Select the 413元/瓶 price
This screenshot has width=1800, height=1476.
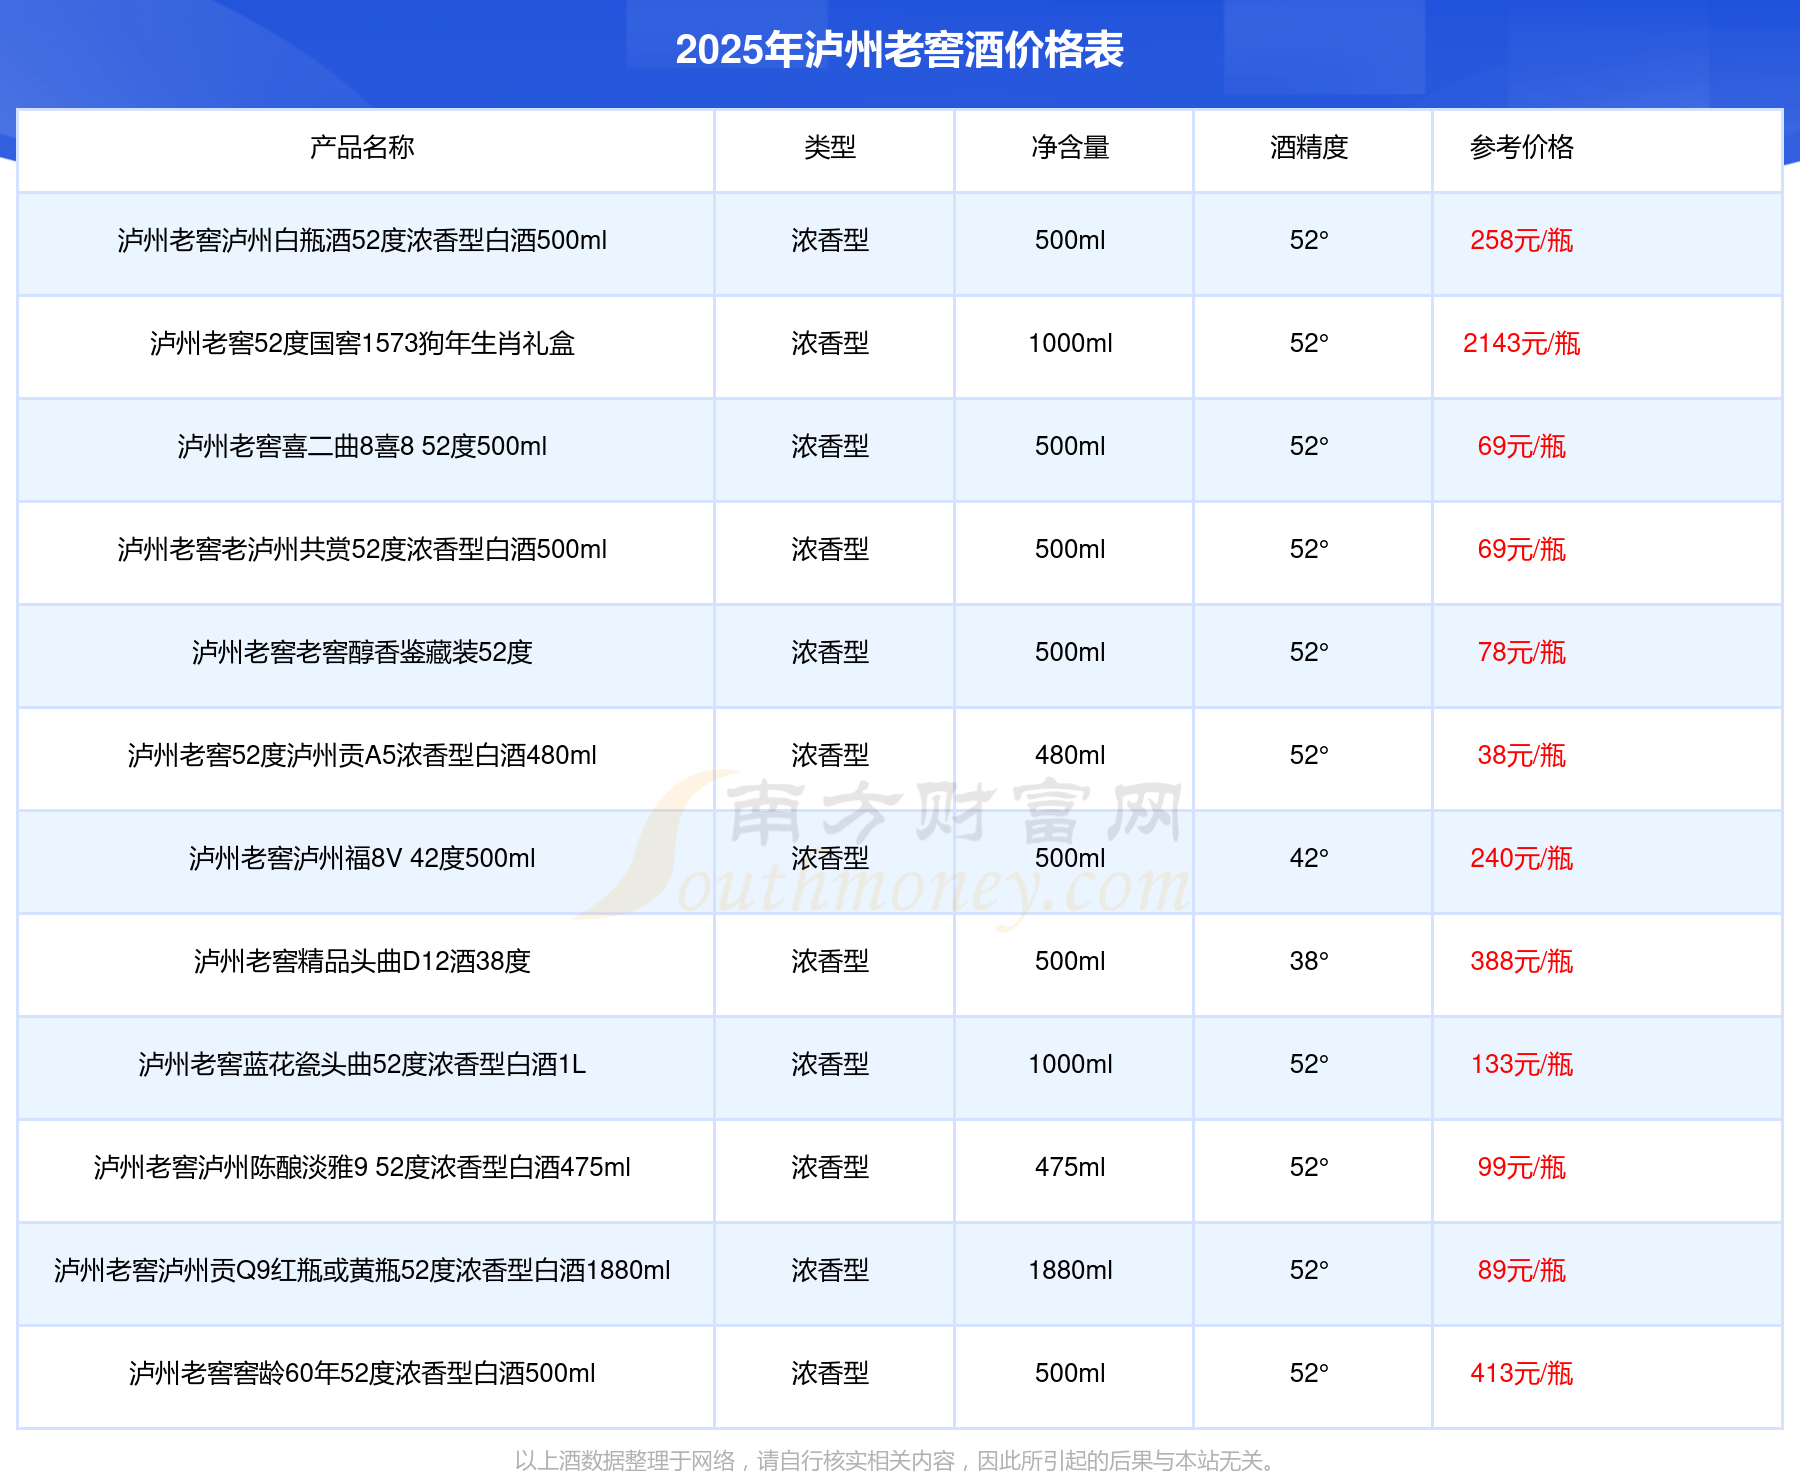point(1521,1374)
